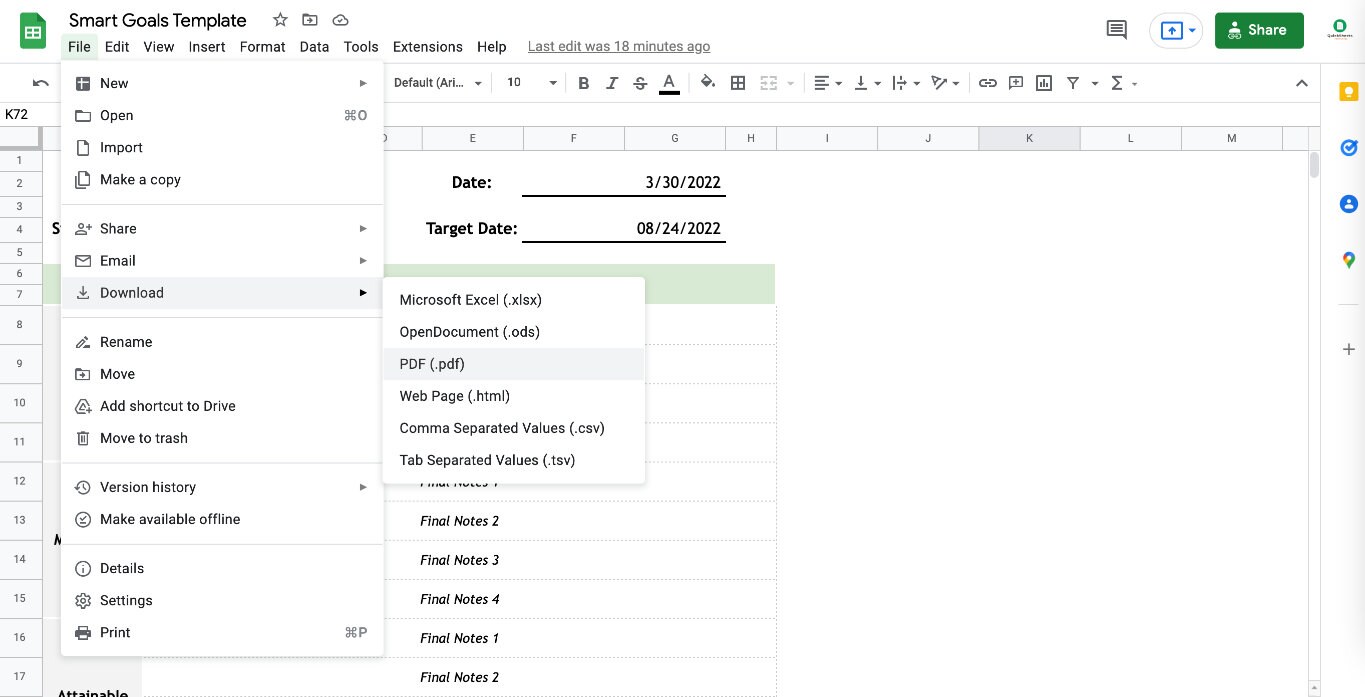
Task: Select PDF (.pdf) from the Download submenu
Action: click(432, 363)
